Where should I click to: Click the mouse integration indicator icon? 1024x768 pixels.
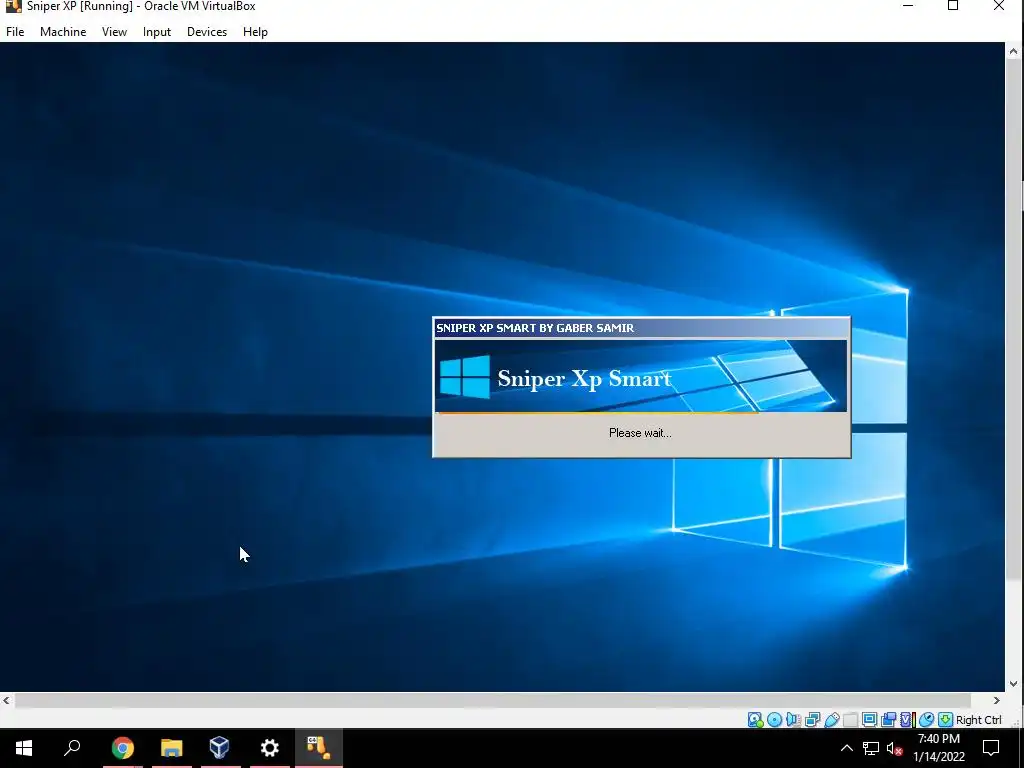click(926, 720)
